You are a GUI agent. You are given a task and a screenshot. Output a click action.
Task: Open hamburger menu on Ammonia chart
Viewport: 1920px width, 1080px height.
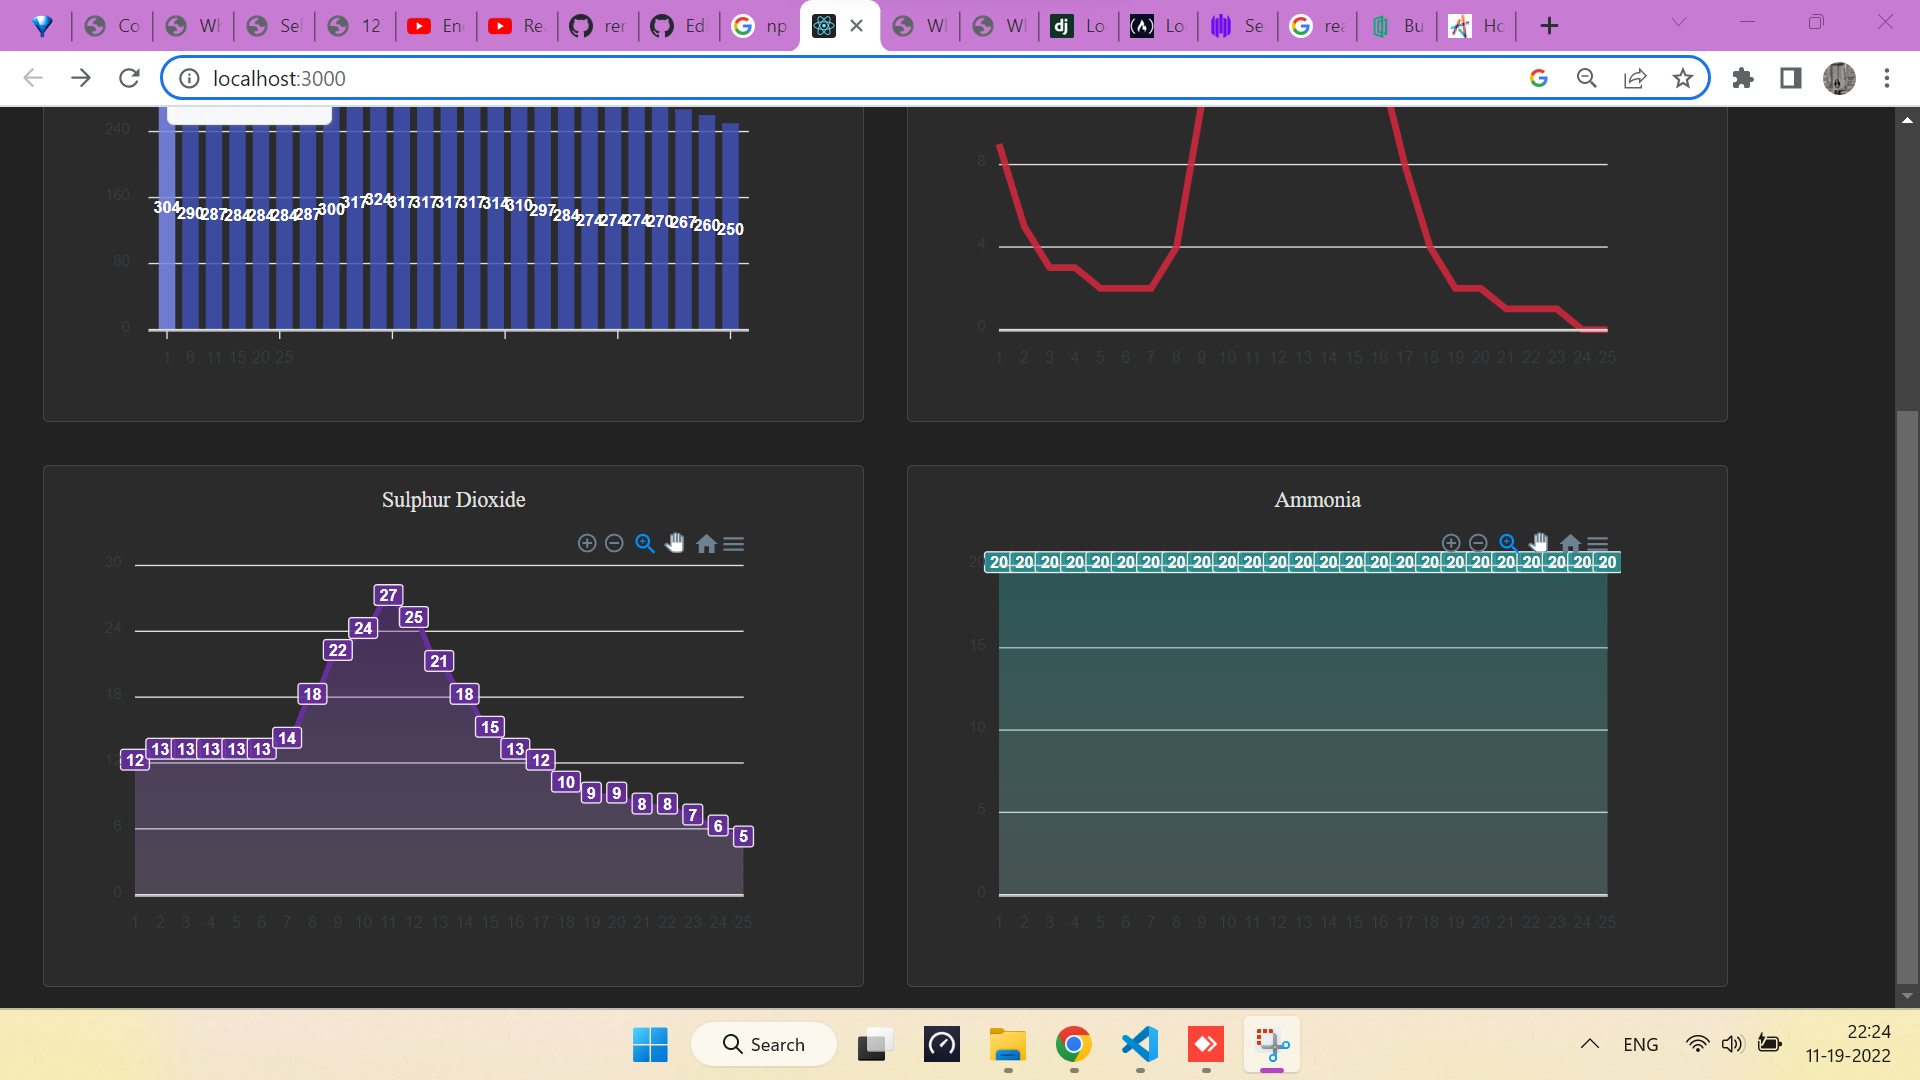pos(1598,542)
